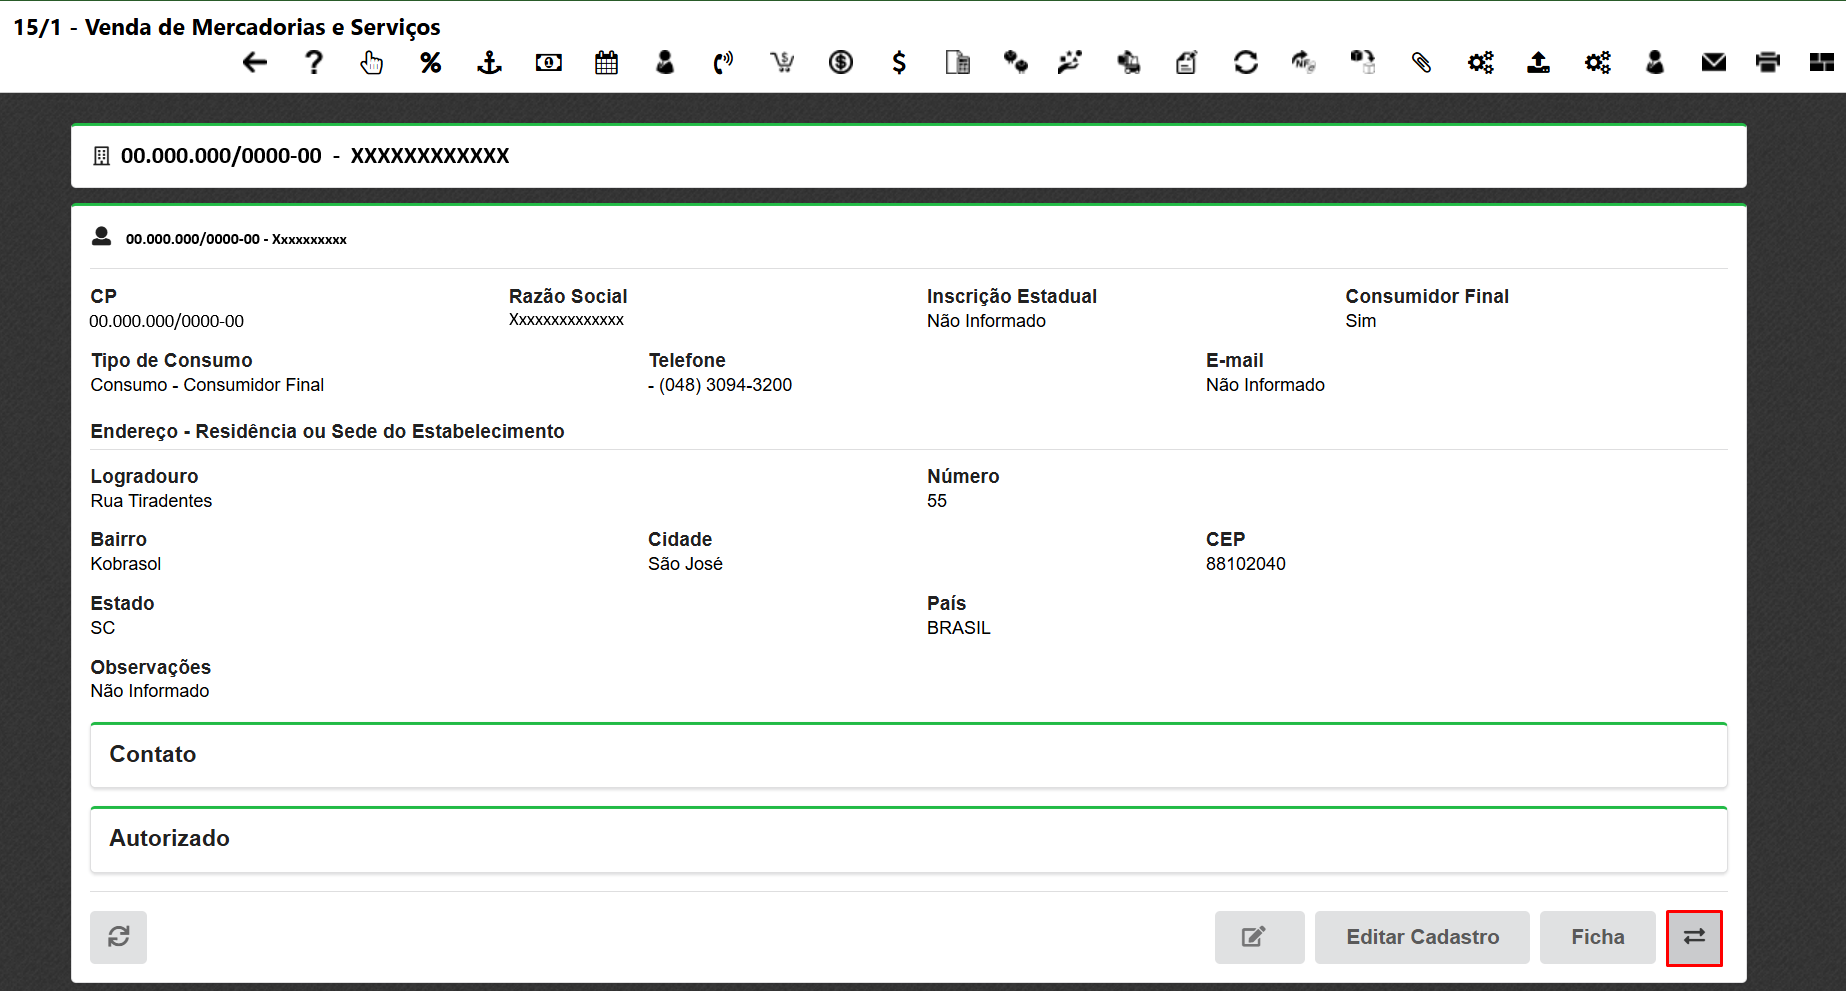Click the back arrow icon
Image resolution: width=1846 pixels, height=991 pixels.
pos(255,63)
